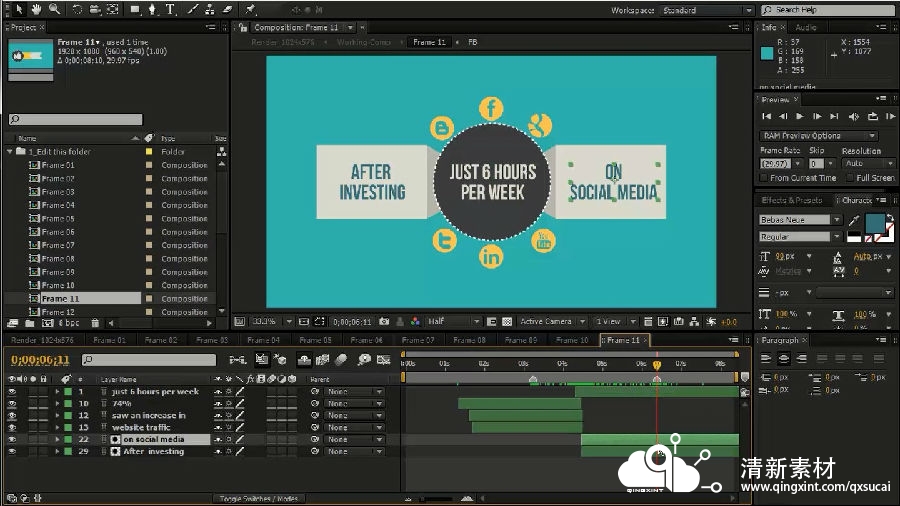Switch to Frame 01 timeline tab
The height and width of the screenshot is (506, 900).
point(109,340)
